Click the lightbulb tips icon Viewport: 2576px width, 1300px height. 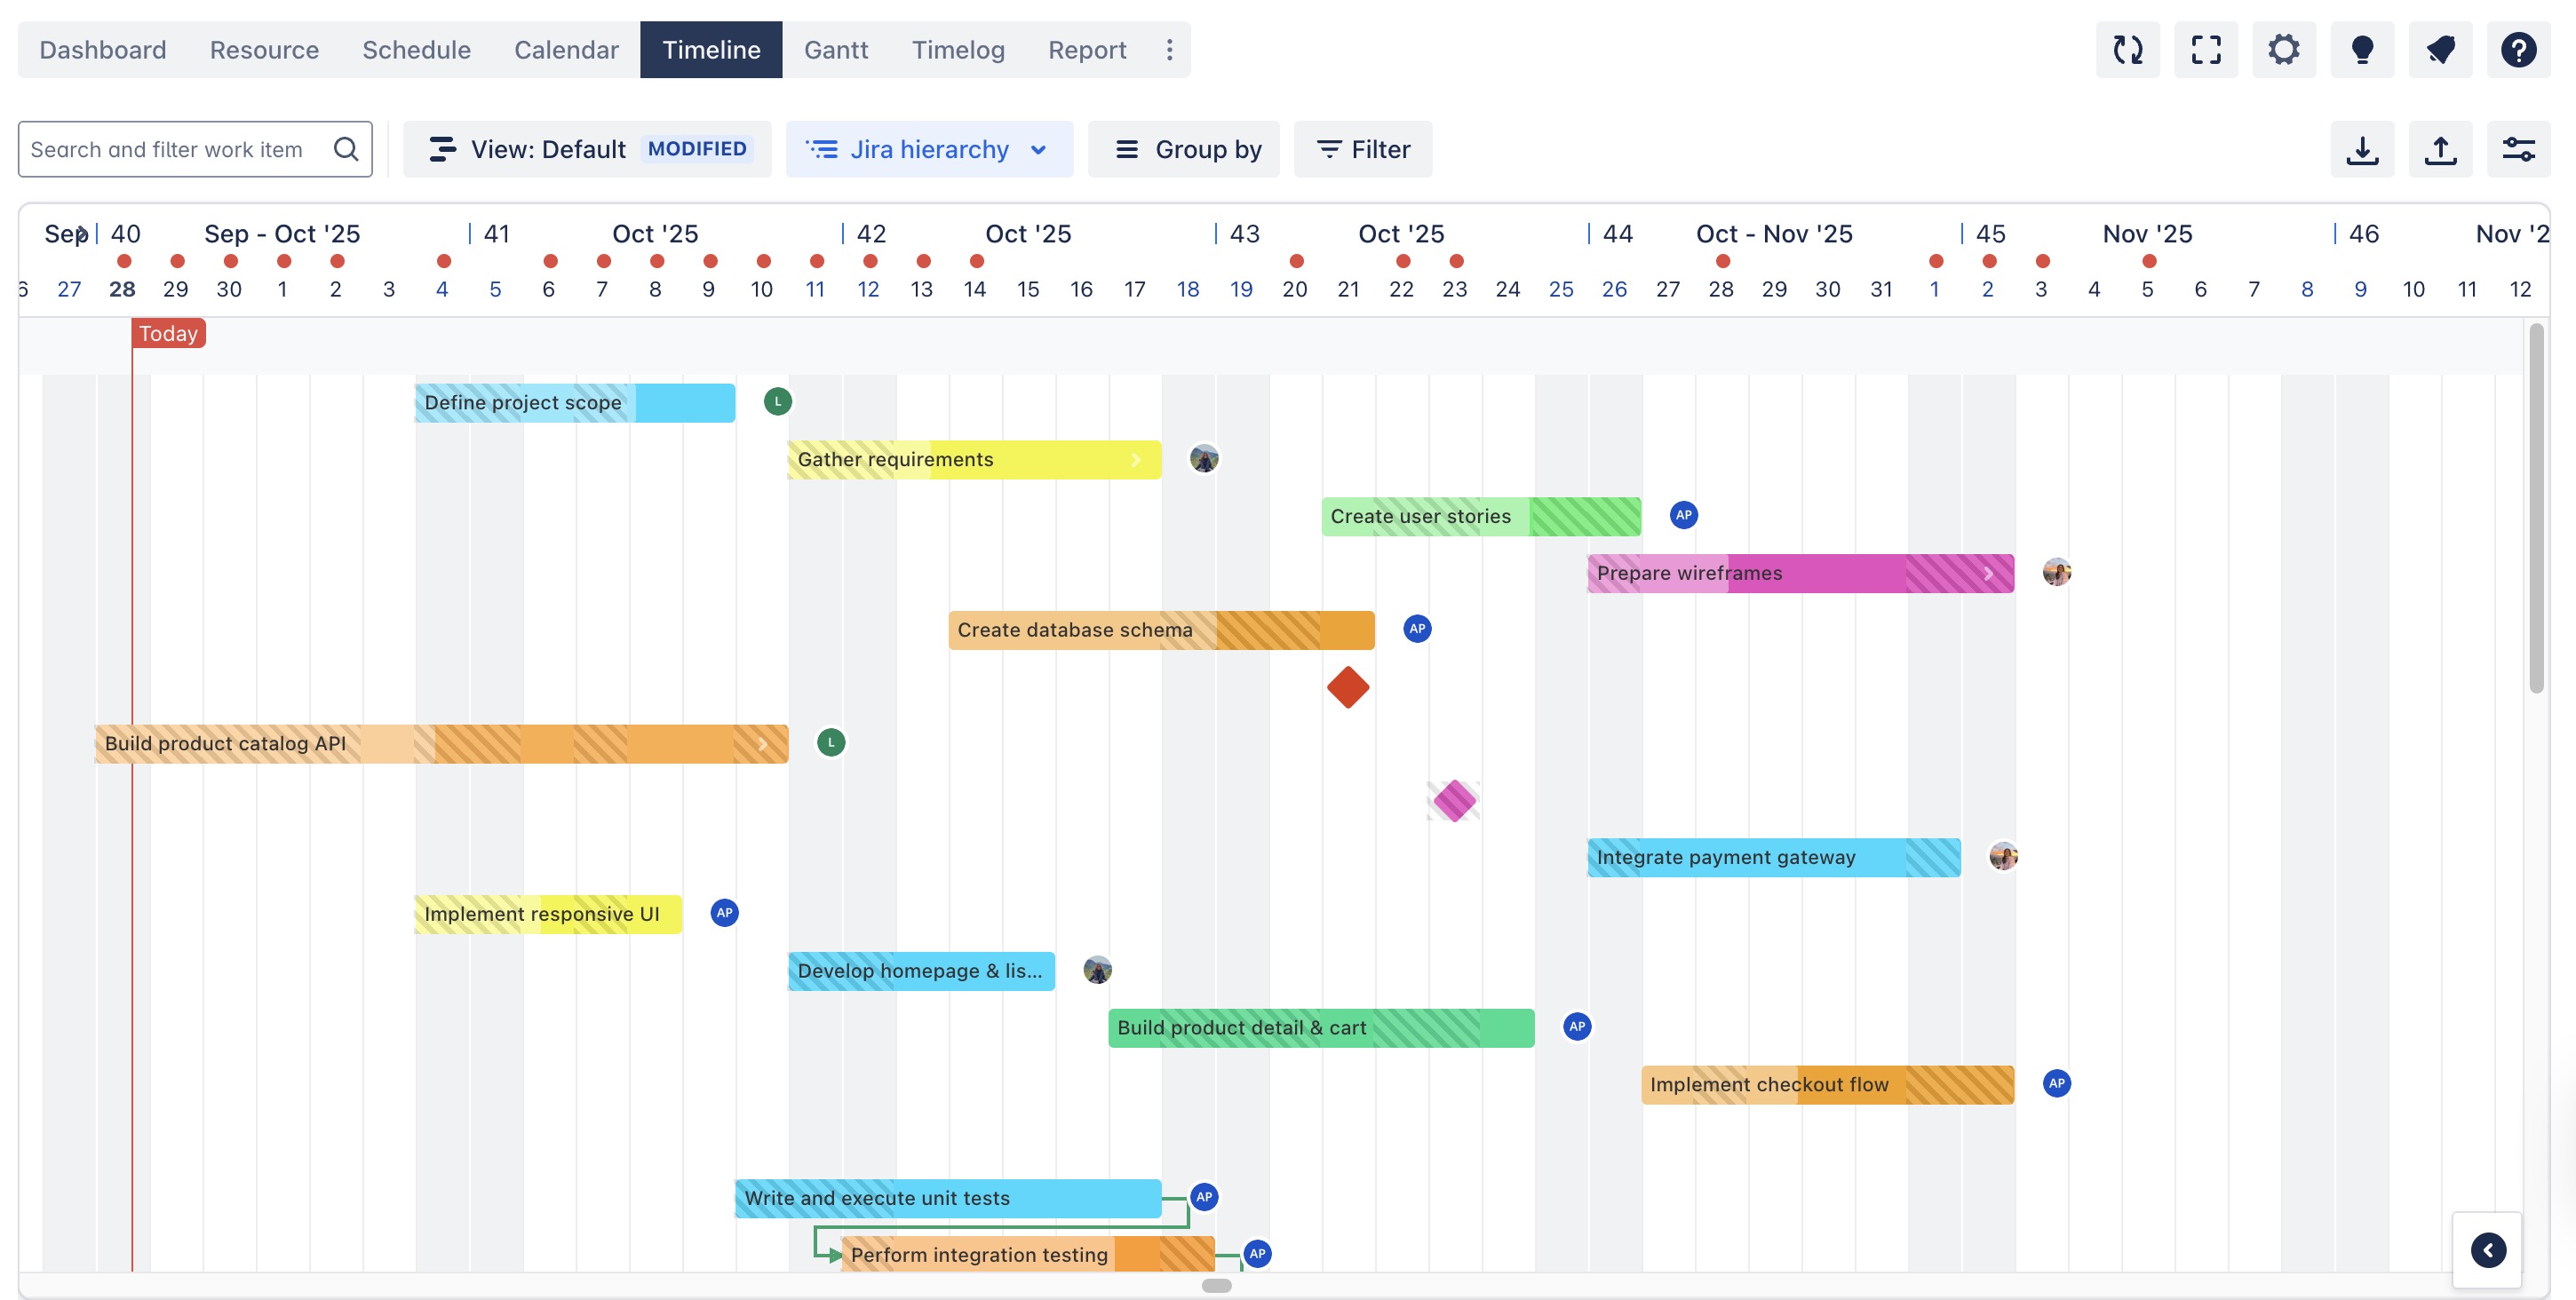point(2361,50)
